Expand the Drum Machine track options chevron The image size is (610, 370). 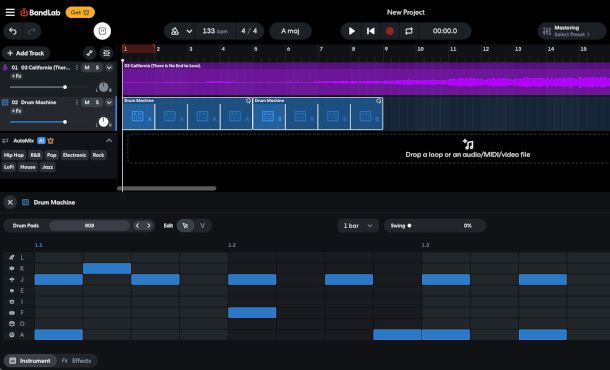click(x=109, y=102)
